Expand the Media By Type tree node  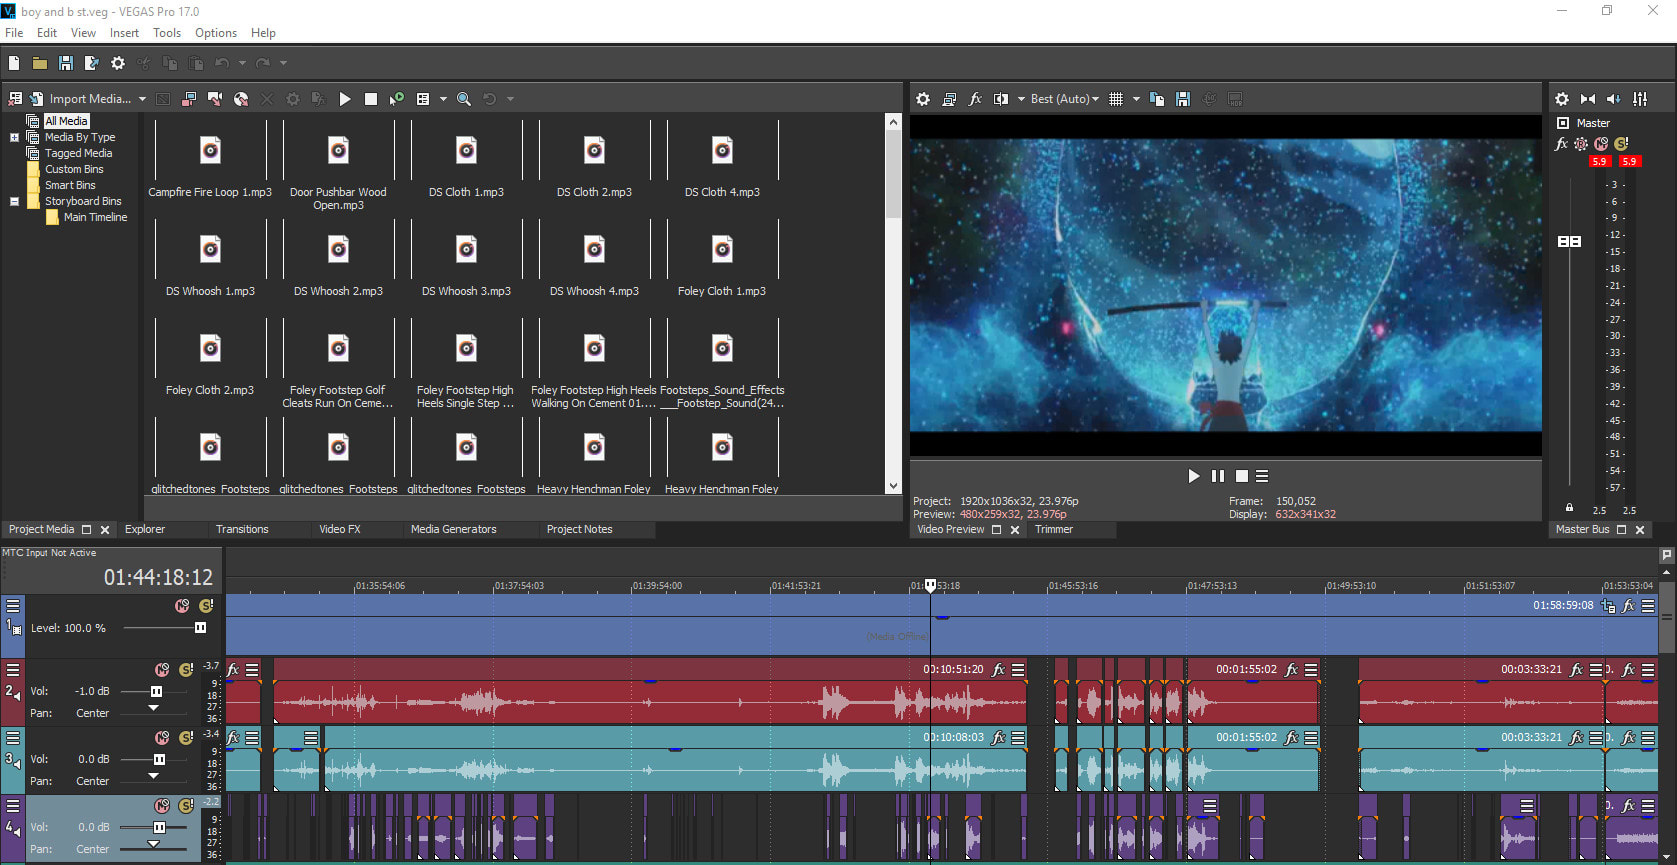click(x=14, y=137)
